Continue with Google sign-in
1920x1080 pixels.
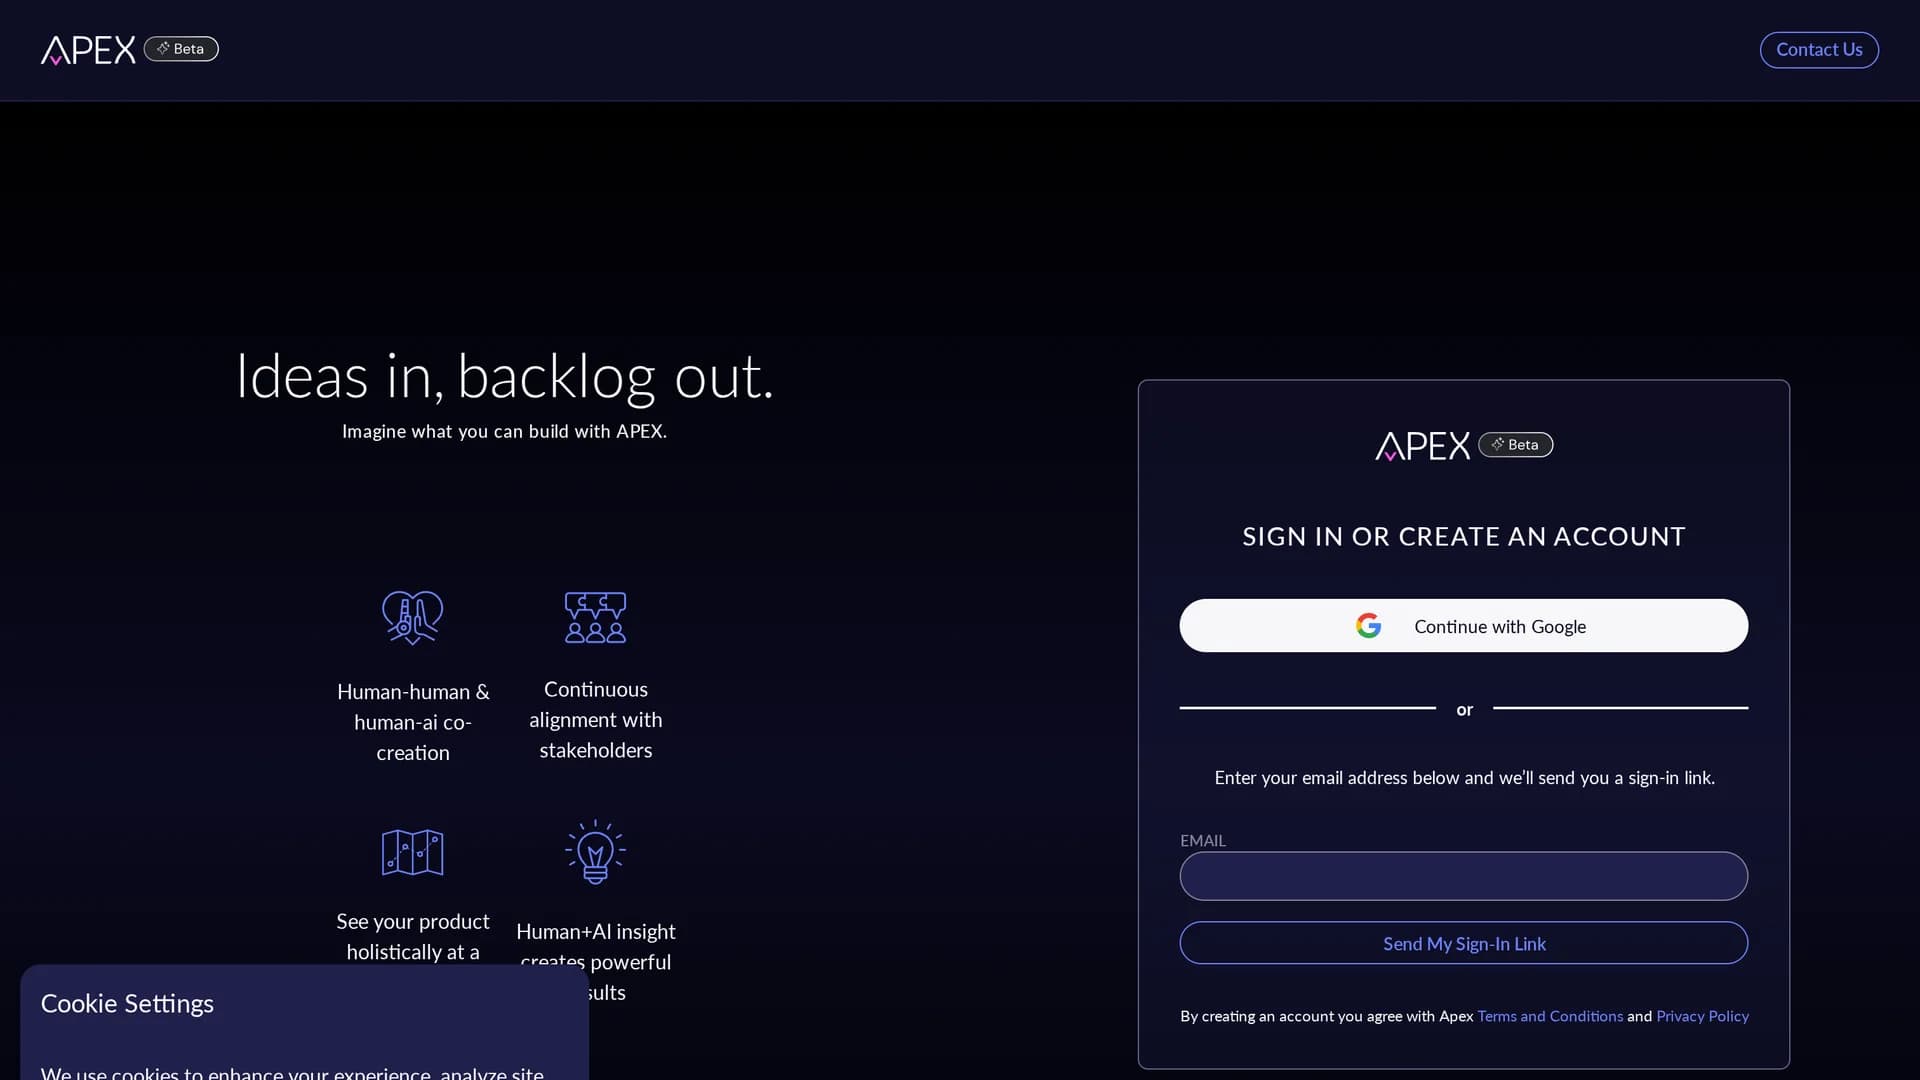[x=1464, y=626]
